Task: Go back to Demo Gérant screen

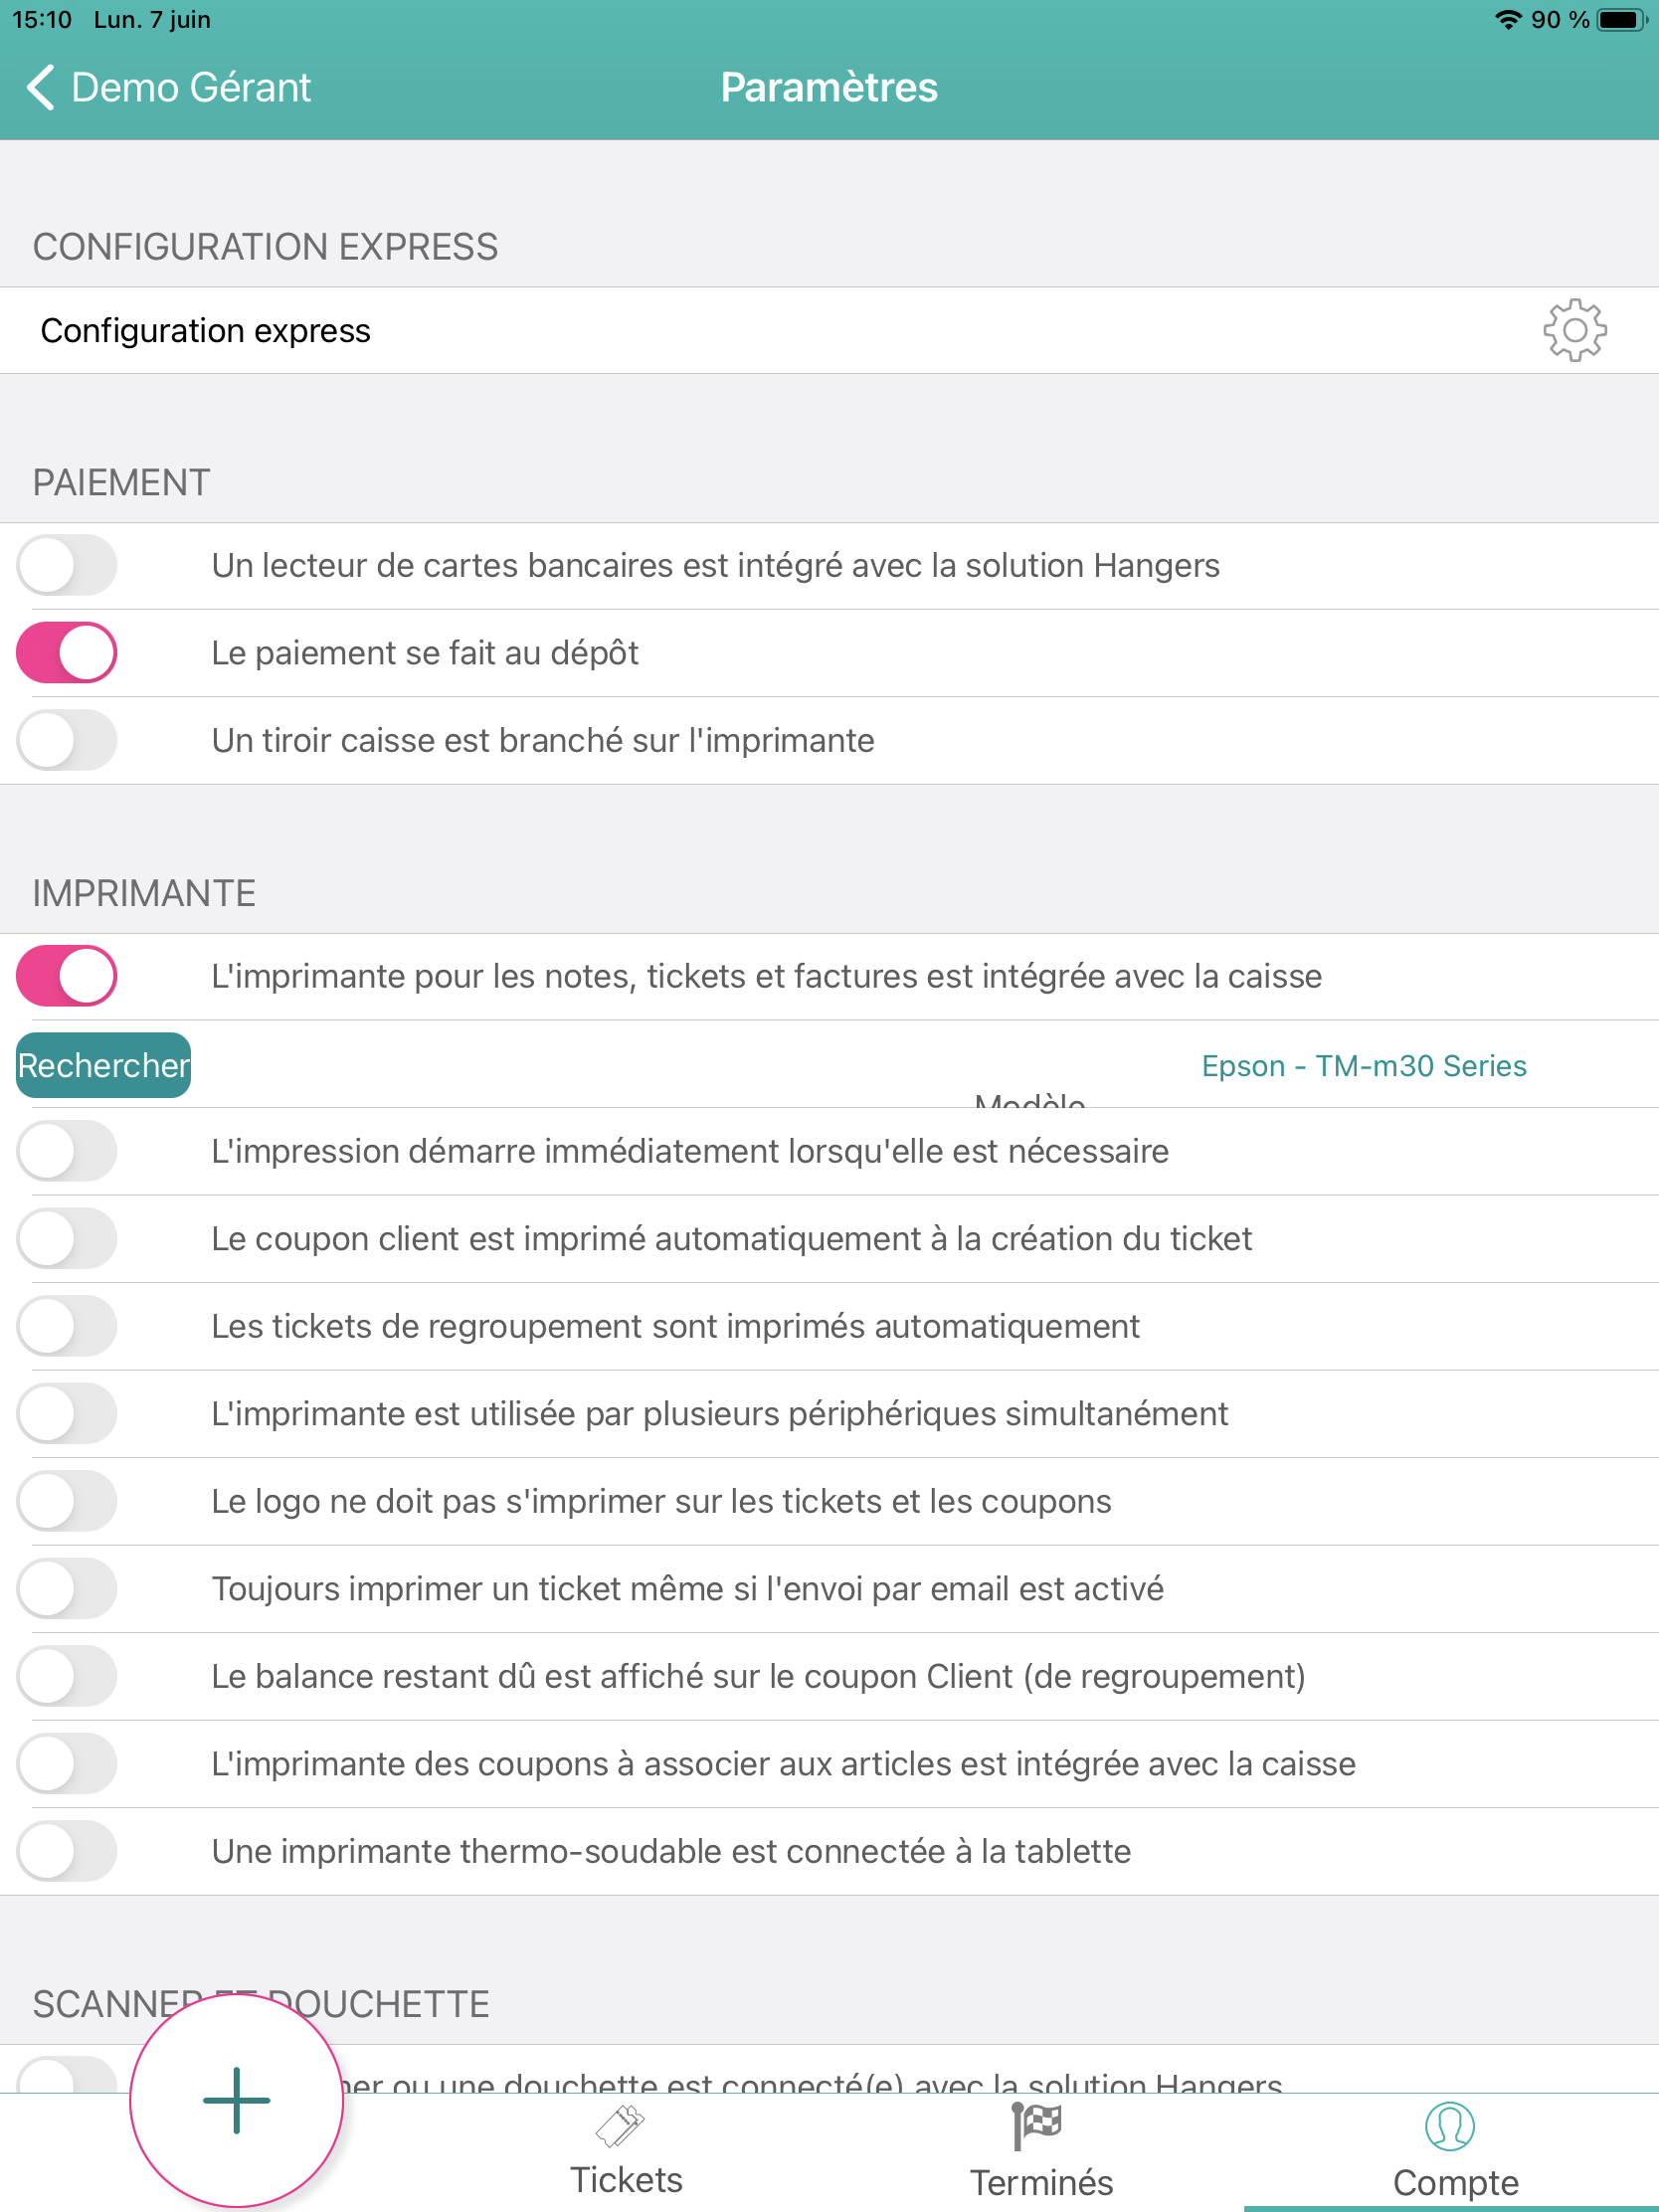Action: click(x=190, y=88)
